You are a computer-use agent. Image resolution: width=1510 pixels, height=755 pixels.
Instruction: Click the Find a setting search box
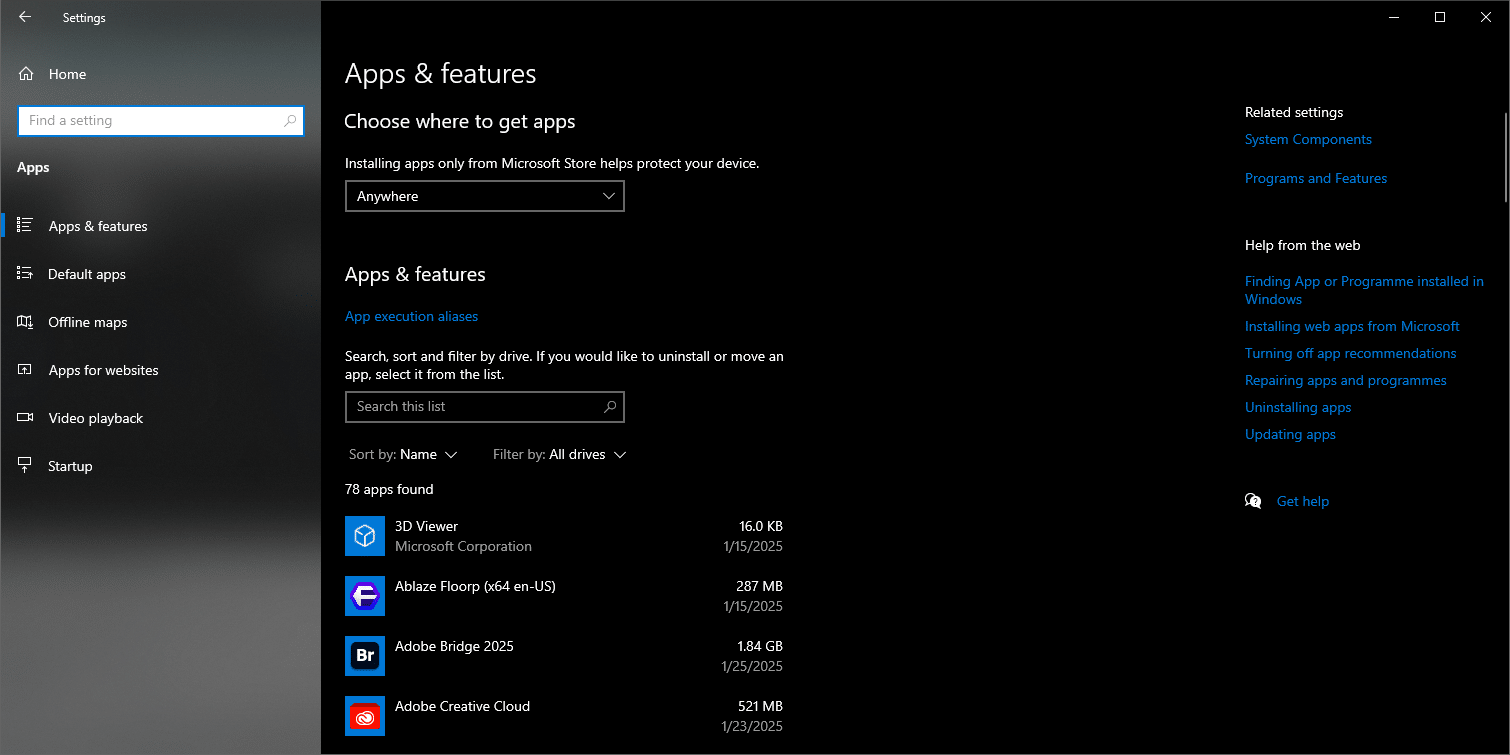click(150, 120)
